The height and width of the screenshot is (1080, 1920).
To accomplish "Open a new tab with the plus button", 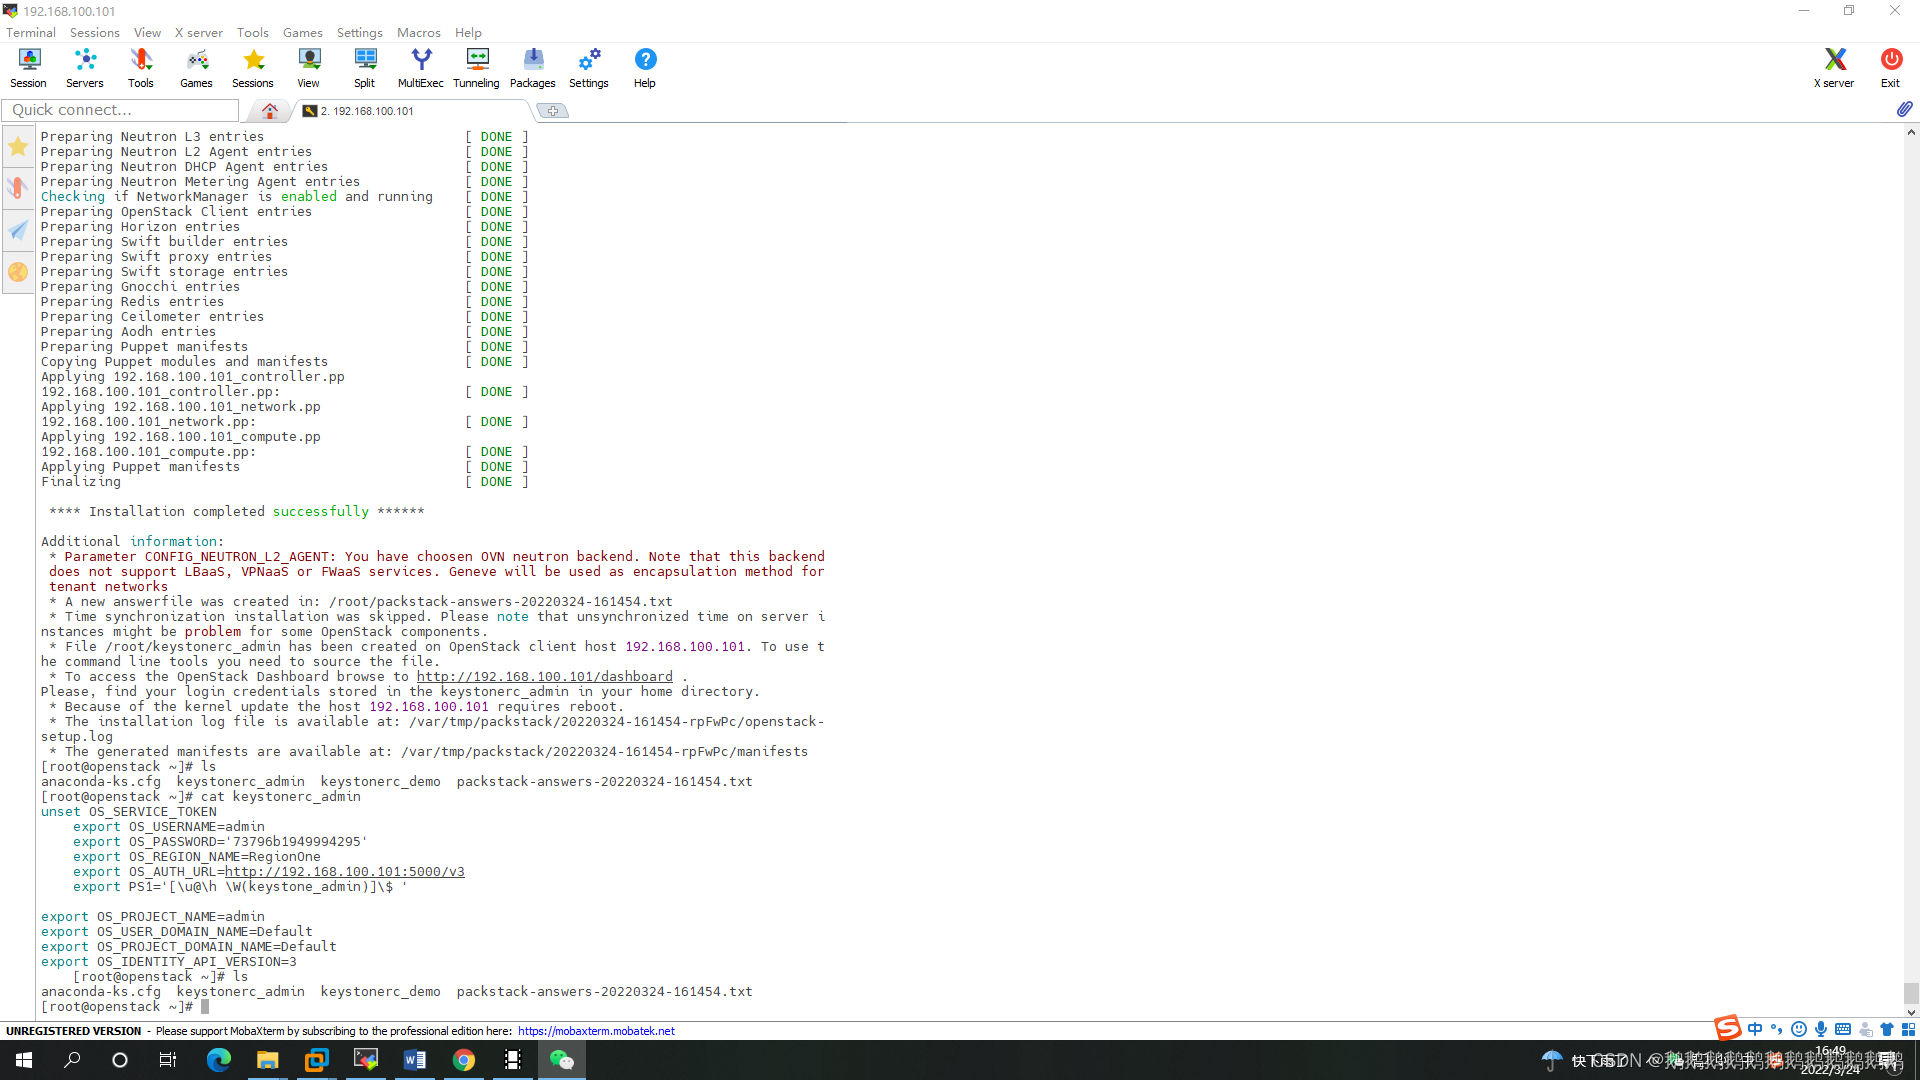I will 553,110.
